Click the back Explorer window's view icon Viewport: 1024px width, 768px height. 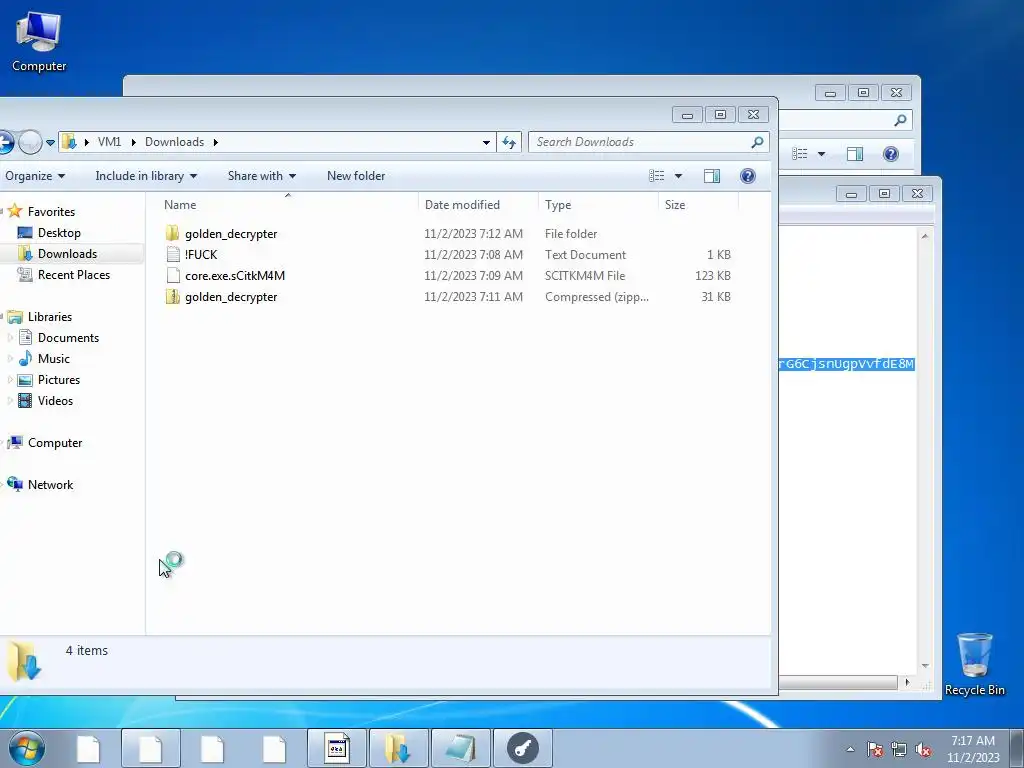[800, 153]
